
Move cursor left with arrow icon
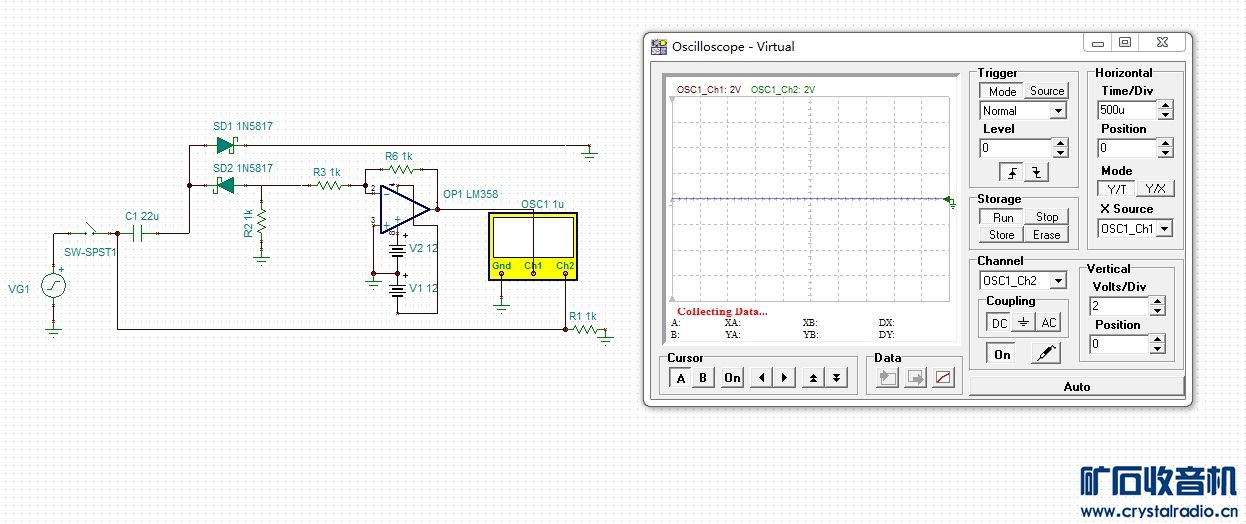point(762,377)
